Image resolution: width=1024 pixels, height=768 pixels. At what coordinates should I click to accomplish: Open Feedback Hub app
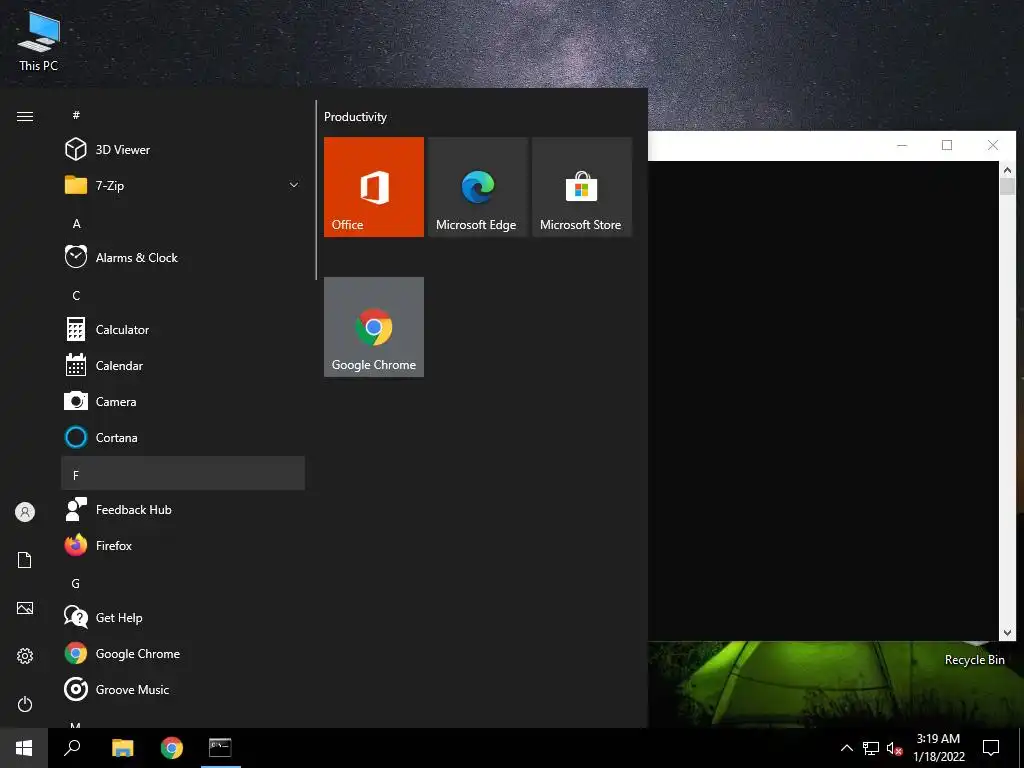pyautogui.click(x=183, y=509)
